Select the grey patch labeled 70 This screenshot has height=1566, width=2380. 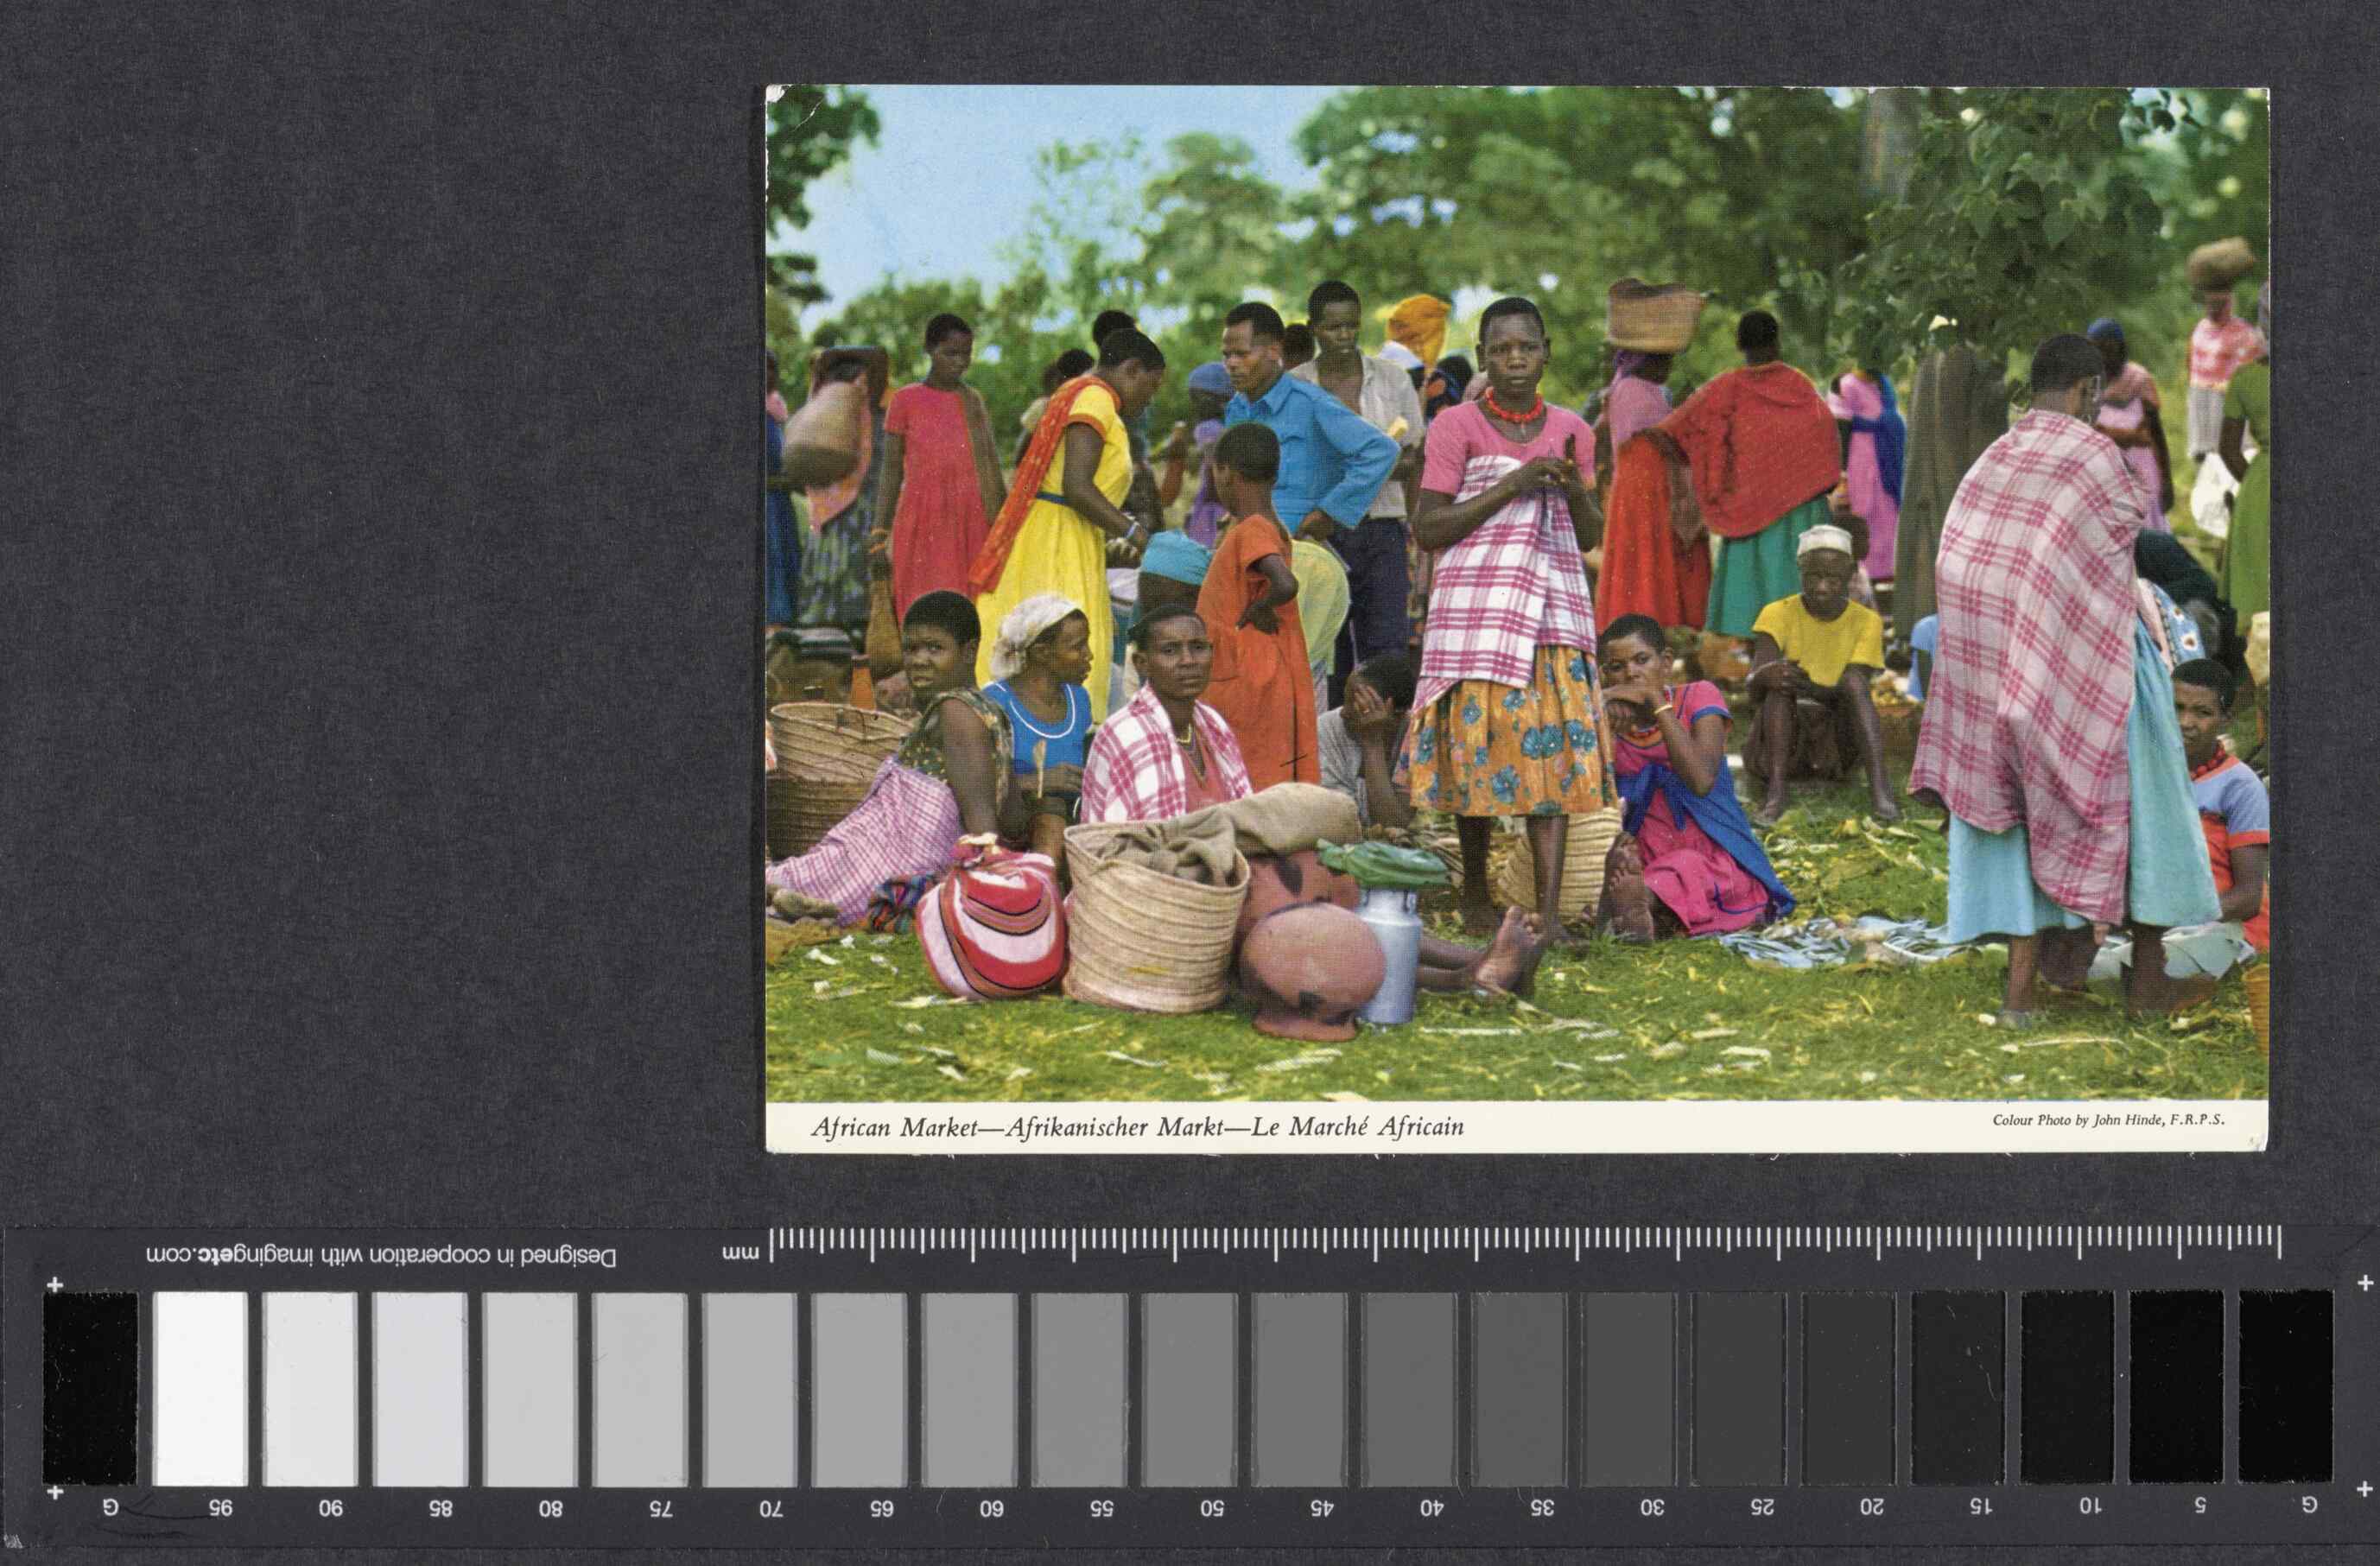[750, 1388]
